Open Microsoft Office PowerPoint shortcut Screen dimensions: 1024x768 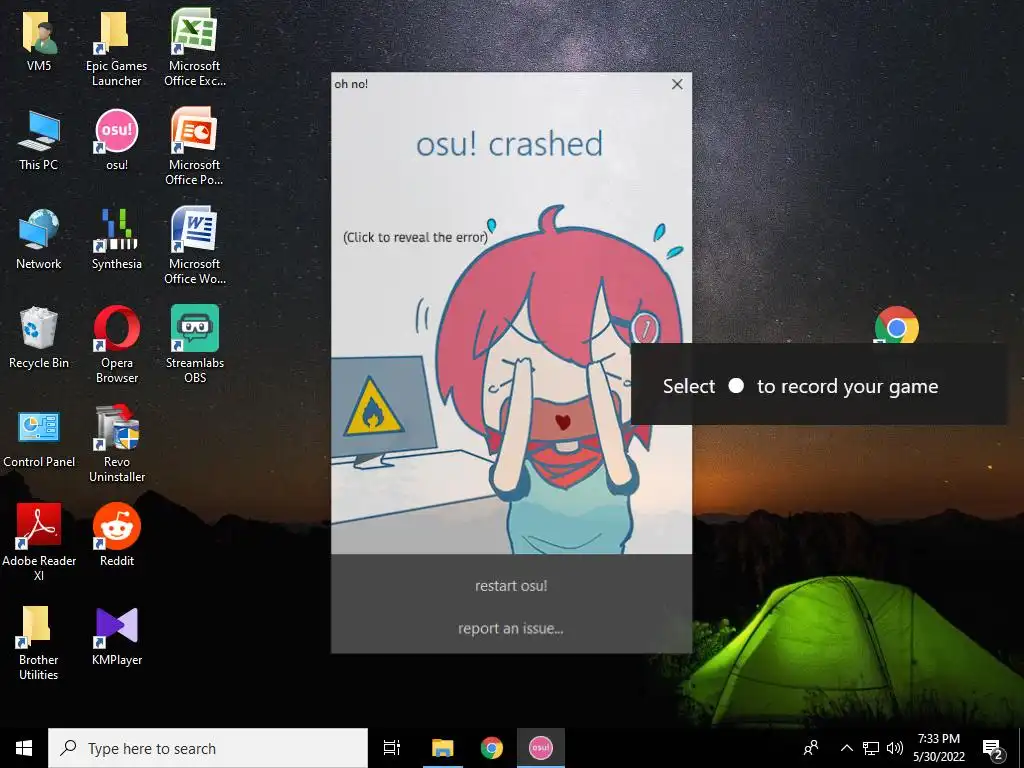coord(194,146)
